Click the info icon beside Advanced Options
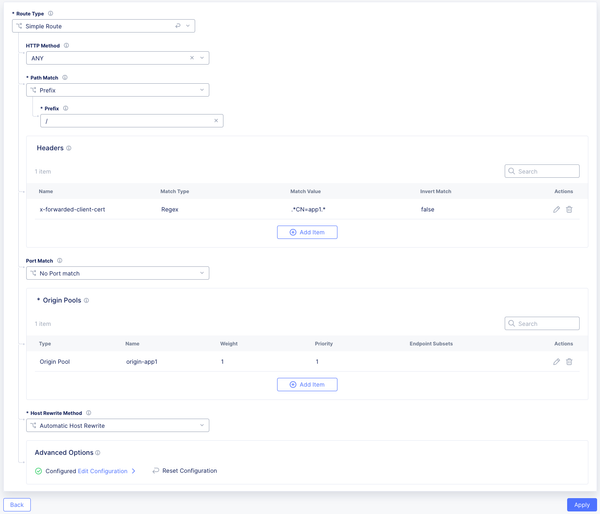The height and width of the screenshot is (514, 600). pos(97,453)
